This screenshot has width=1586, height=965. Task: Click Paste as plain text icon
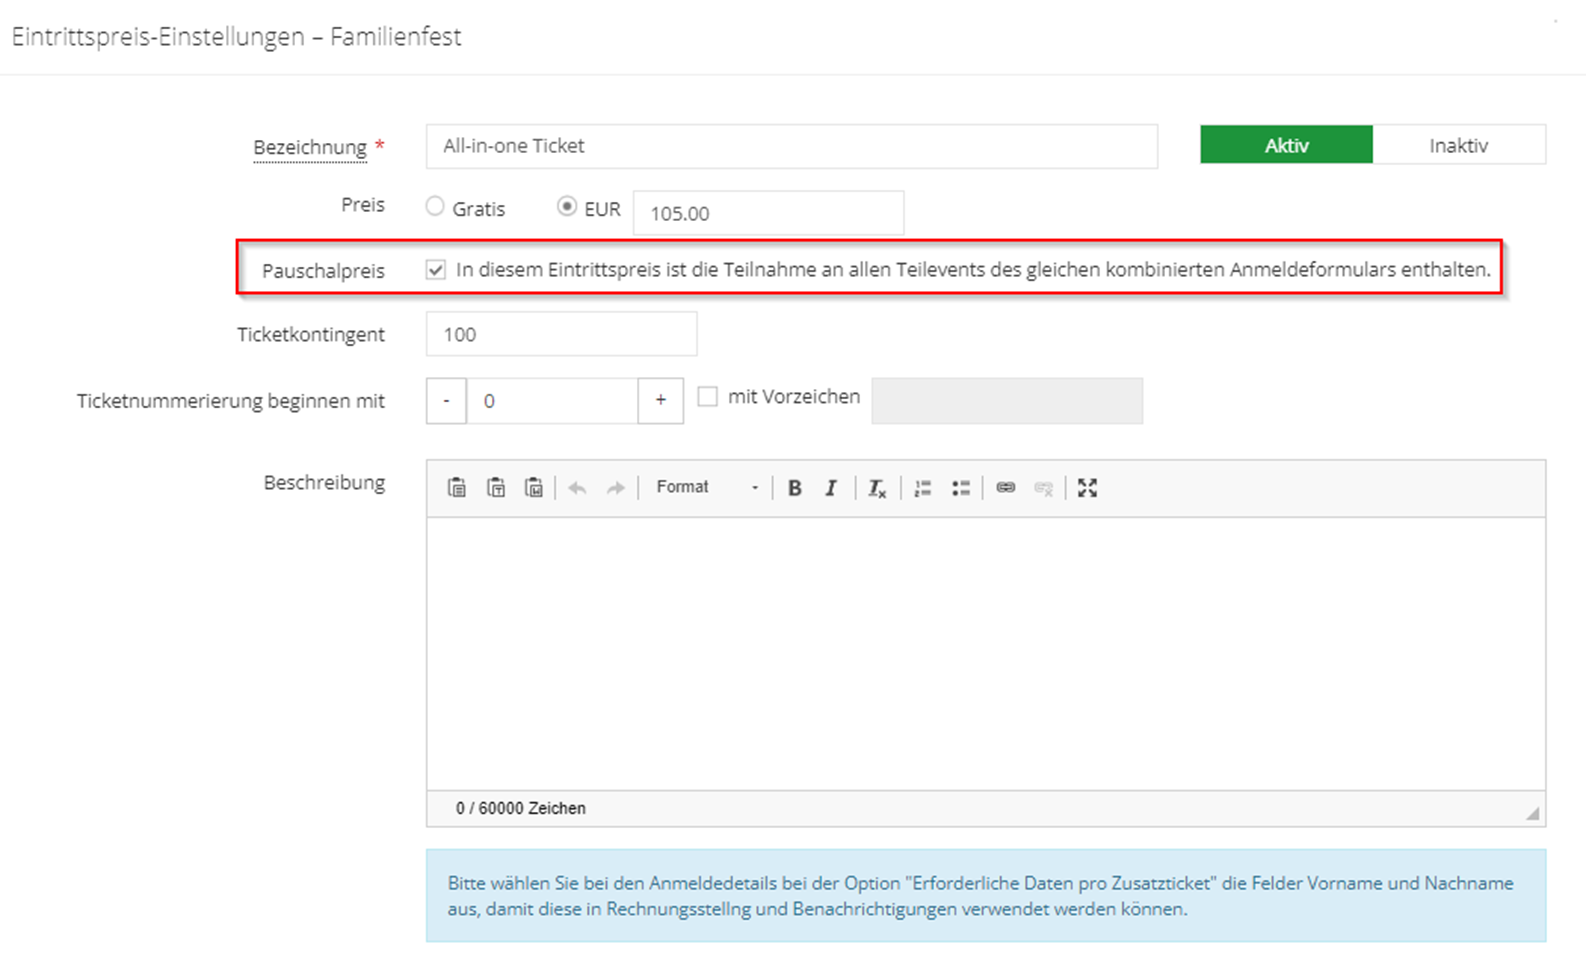[496, 488]
